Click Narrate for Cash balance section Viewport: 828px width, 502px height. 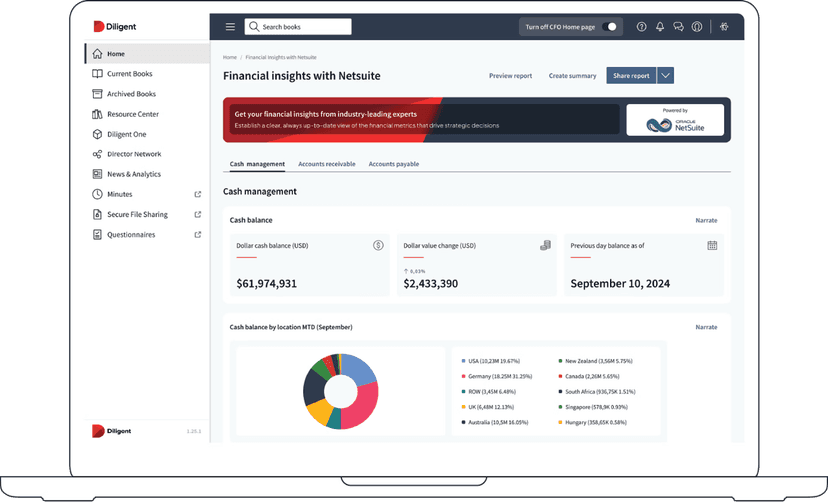707,221
